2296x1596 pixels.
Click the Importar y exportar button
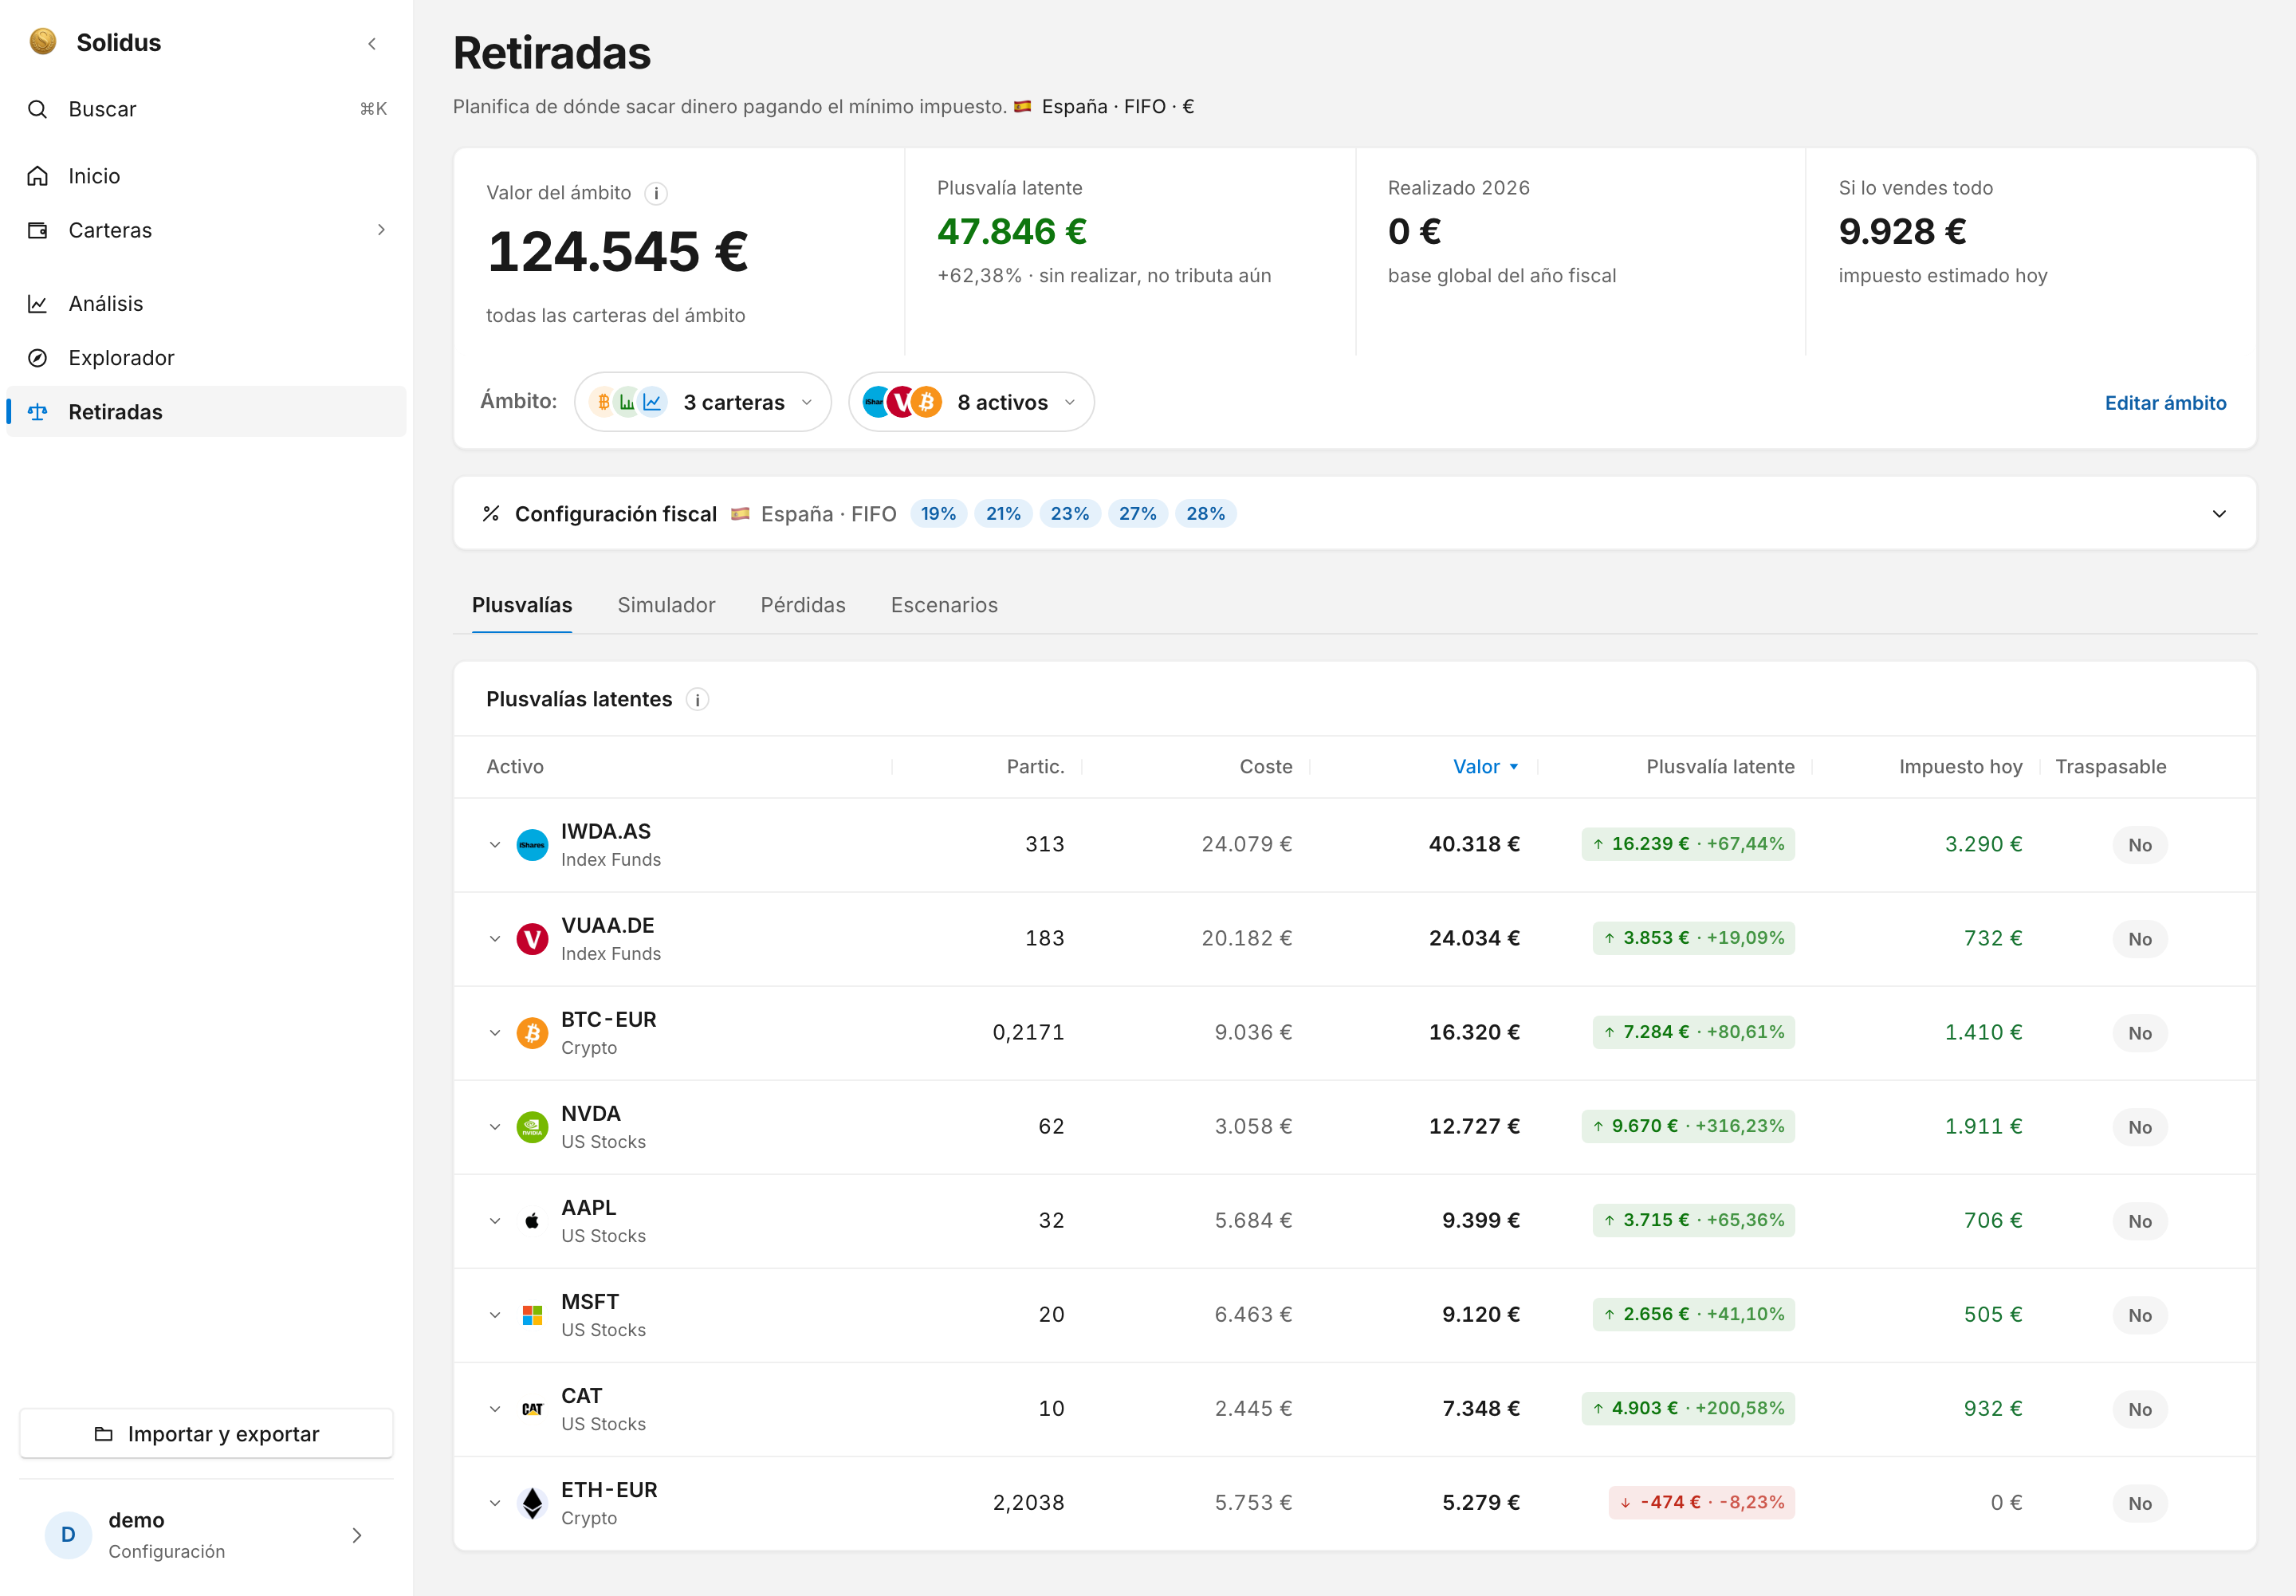click(x=206, y=1434)
